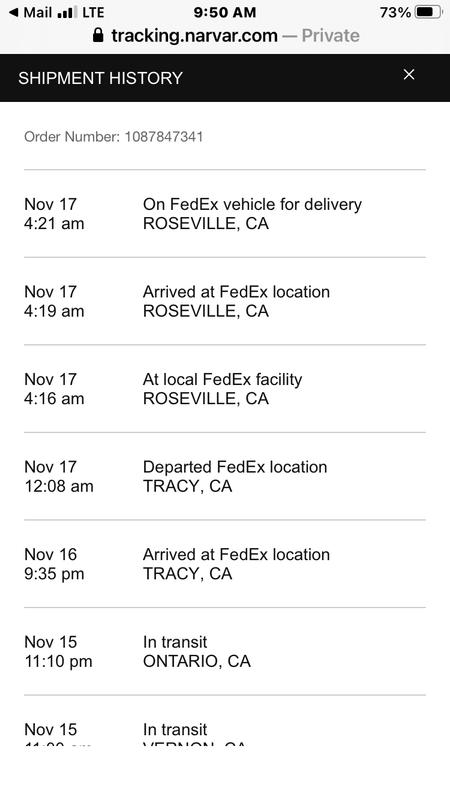450x800 pixels.
Task: Tap the battery icon in status bar
Action: click(x=429, y=12)
